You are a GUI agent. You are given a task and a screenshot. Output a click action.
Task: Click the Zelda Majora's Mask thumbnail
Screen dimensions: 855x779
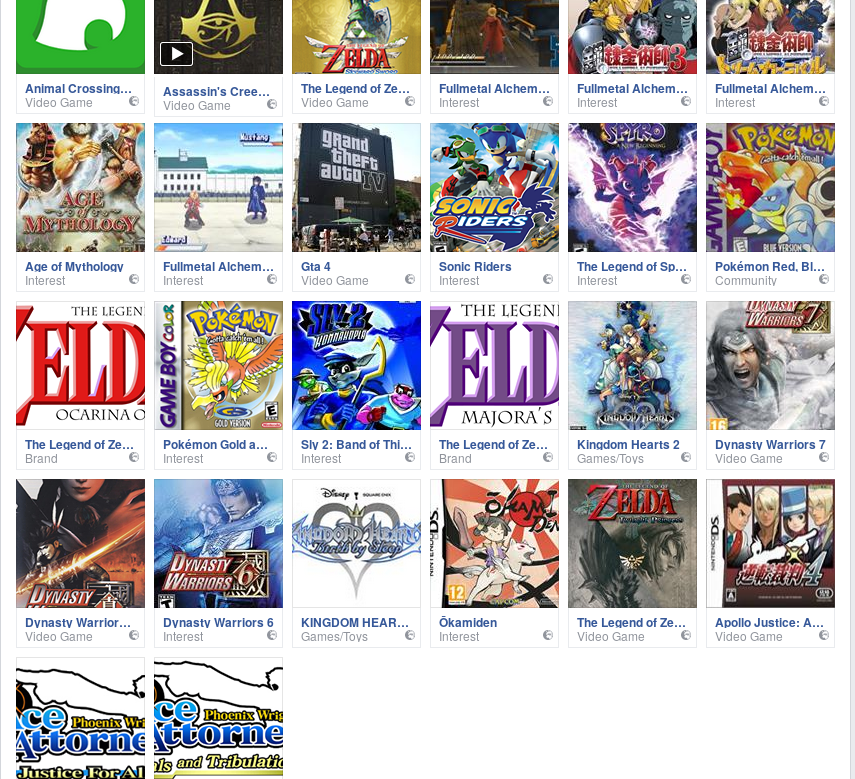click(495, 365)
